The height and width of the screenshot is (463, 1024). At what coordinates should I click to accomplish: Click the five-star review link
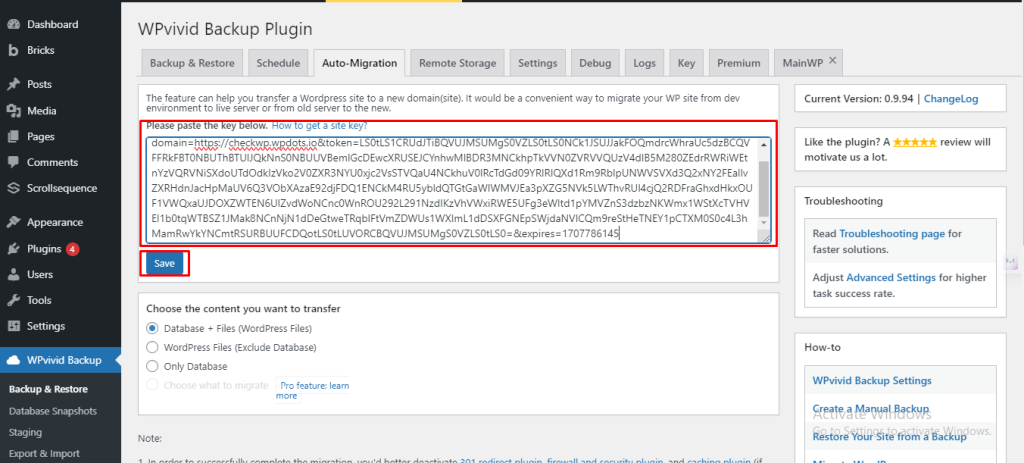tap(915, 142)
